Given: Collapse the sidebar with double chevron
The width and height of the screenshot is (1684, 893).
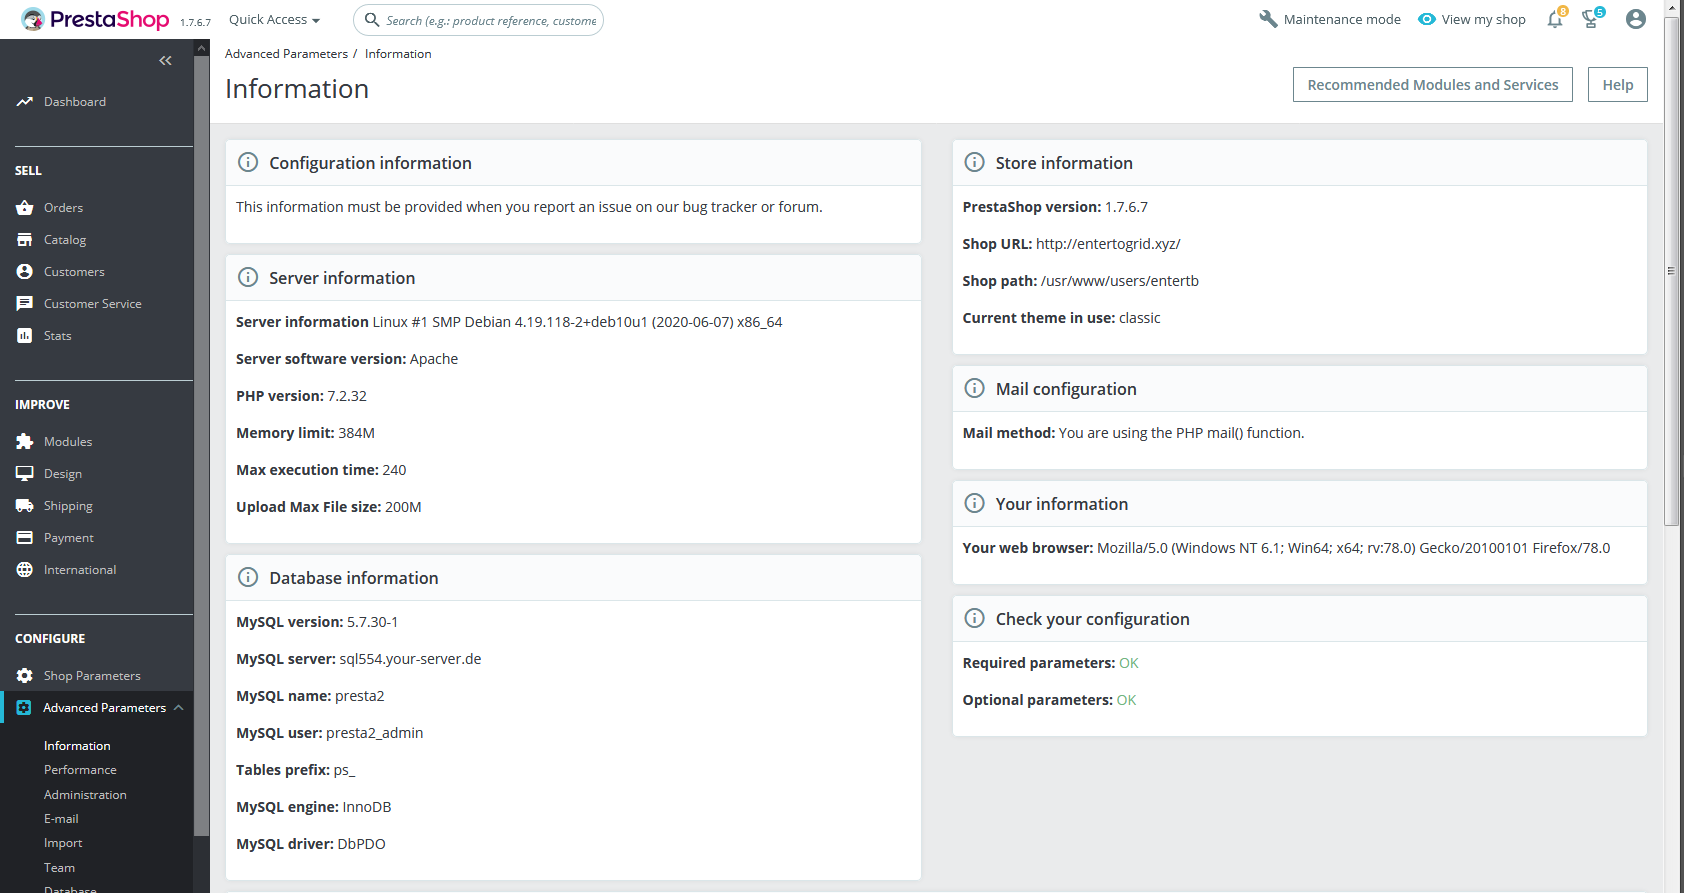Looking at the screenshot, I should (165, 61).
